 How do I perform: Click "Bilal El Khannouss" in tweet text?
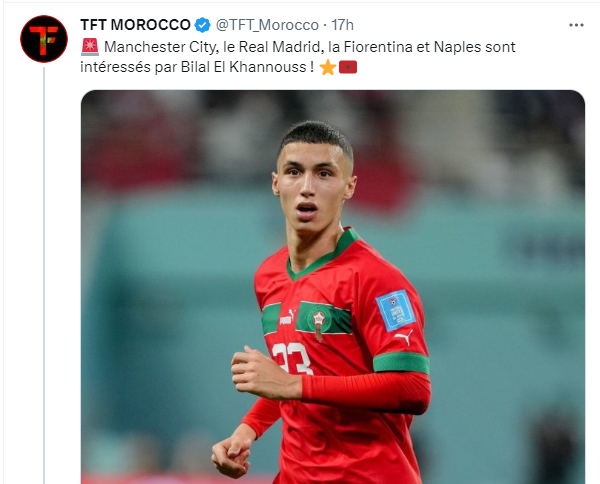pos(243,67)
